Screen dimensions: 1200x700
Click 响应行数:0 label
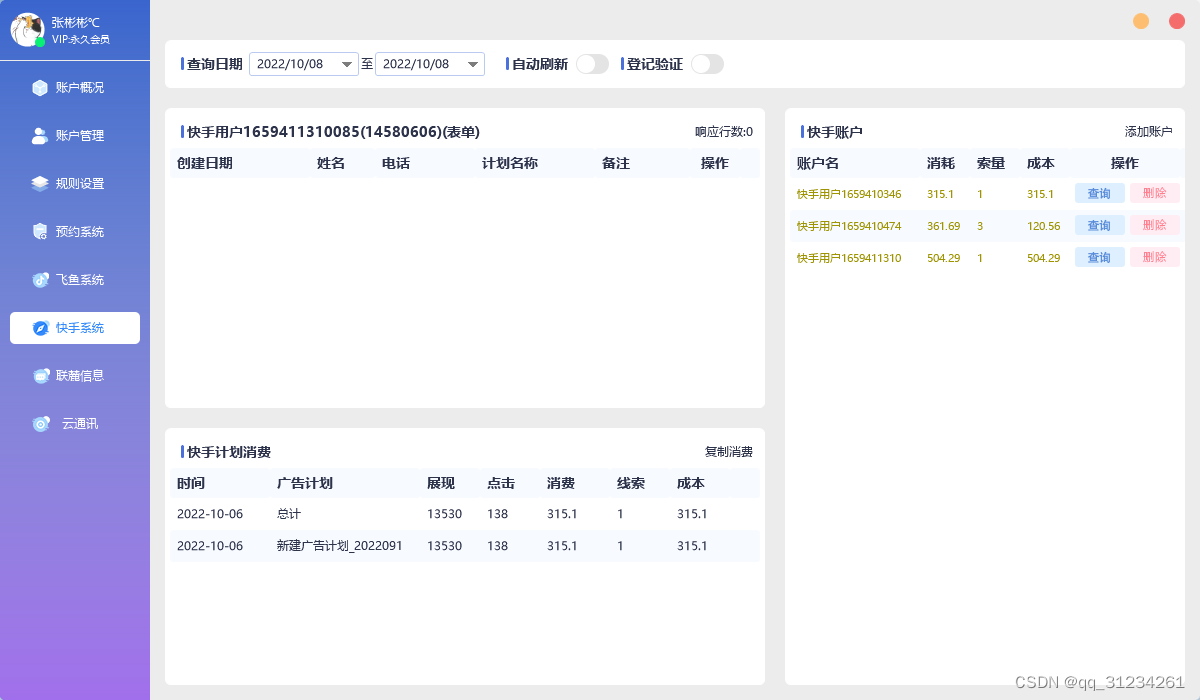click(724, 132)
